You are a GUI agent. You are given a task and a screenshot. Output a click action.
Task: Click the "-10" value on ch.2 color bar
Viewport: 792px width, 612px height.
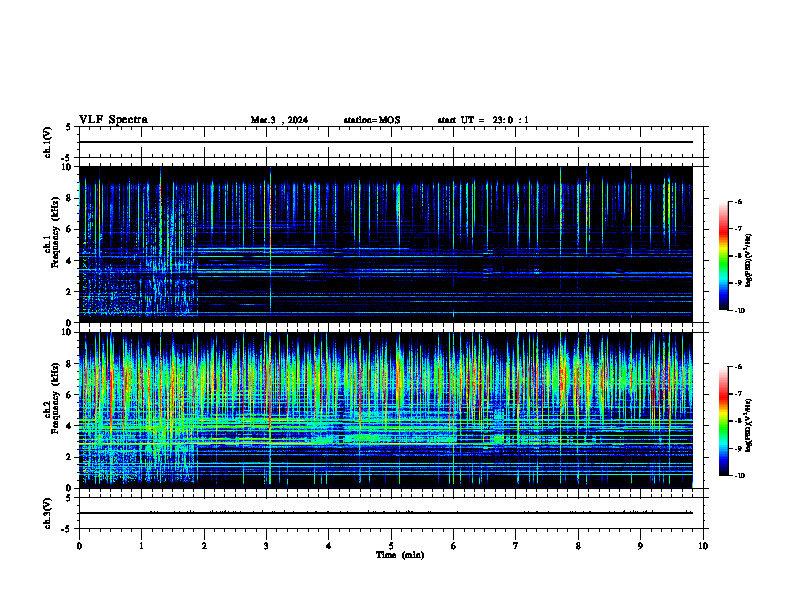[x=740, y=476]
